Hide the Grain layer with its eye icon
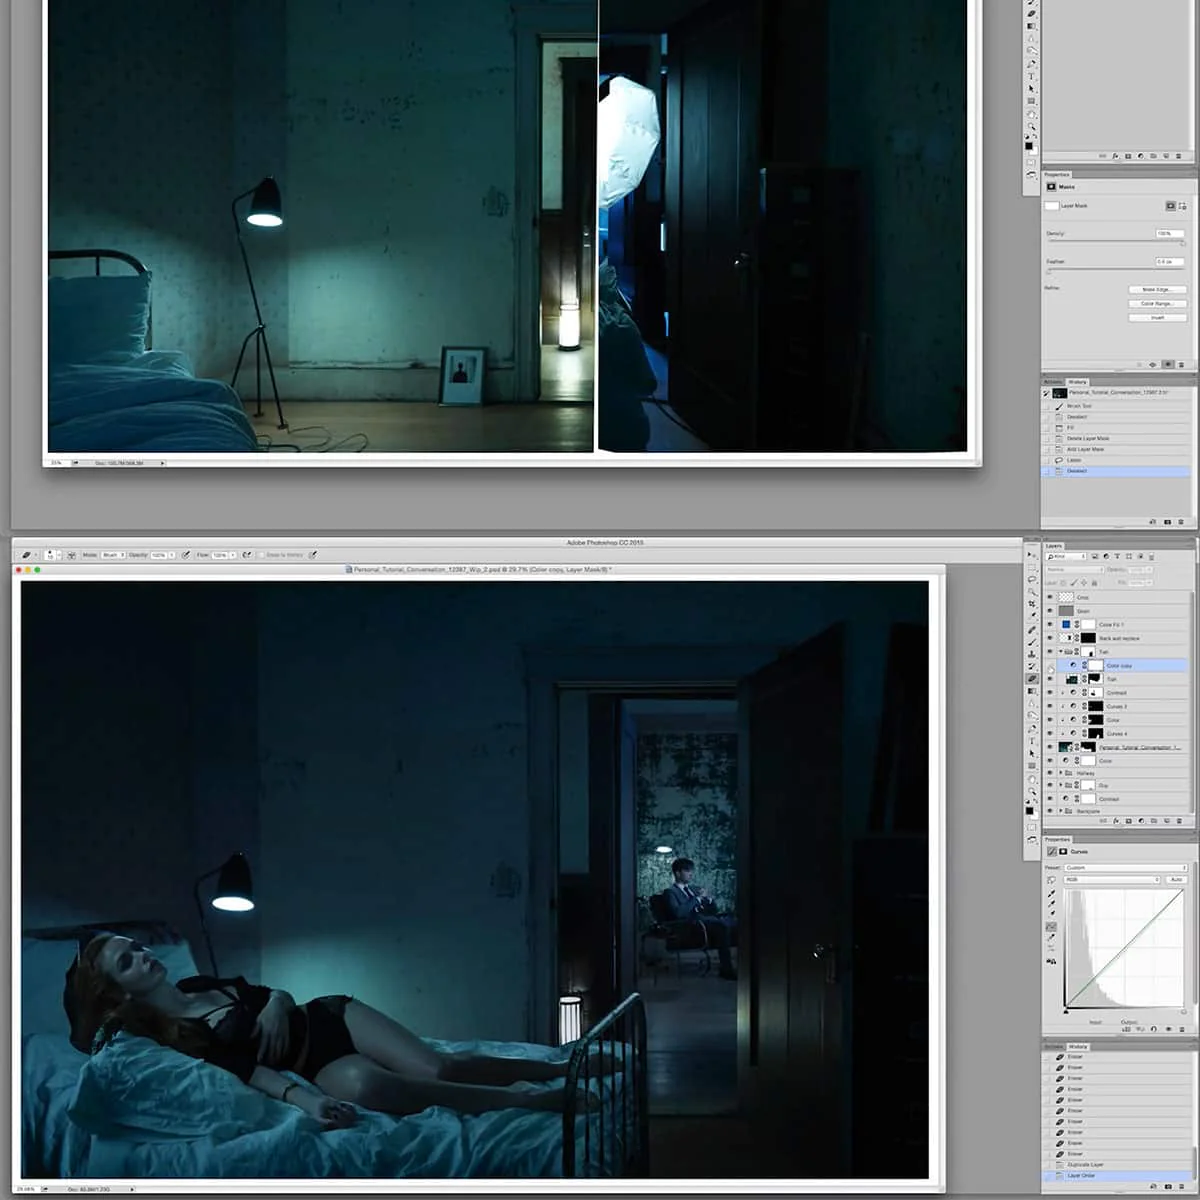Screen dimensions: 1200x1200 [x=1050, y=611]
